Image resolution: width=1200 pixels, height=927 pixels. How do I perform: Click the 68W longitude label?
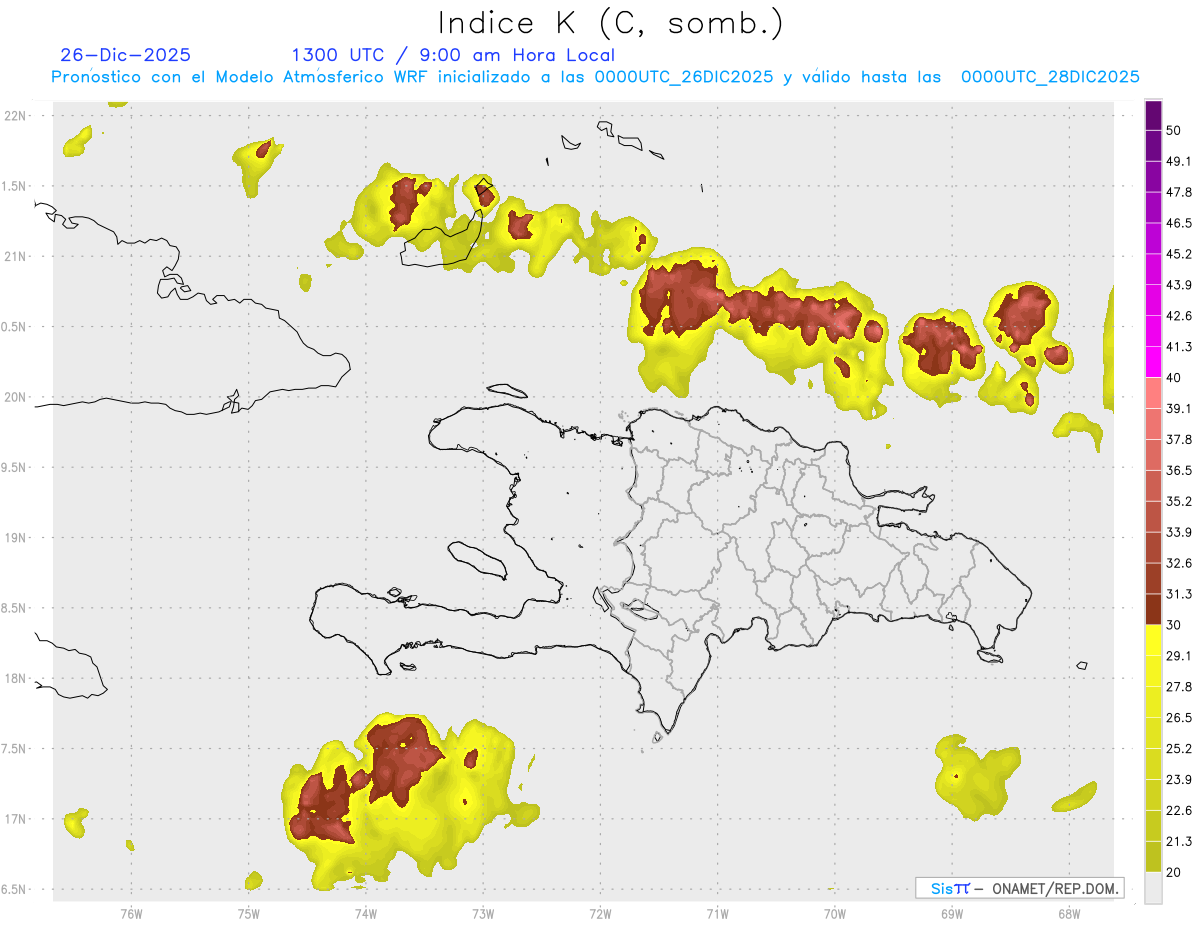pos(1068,913)
